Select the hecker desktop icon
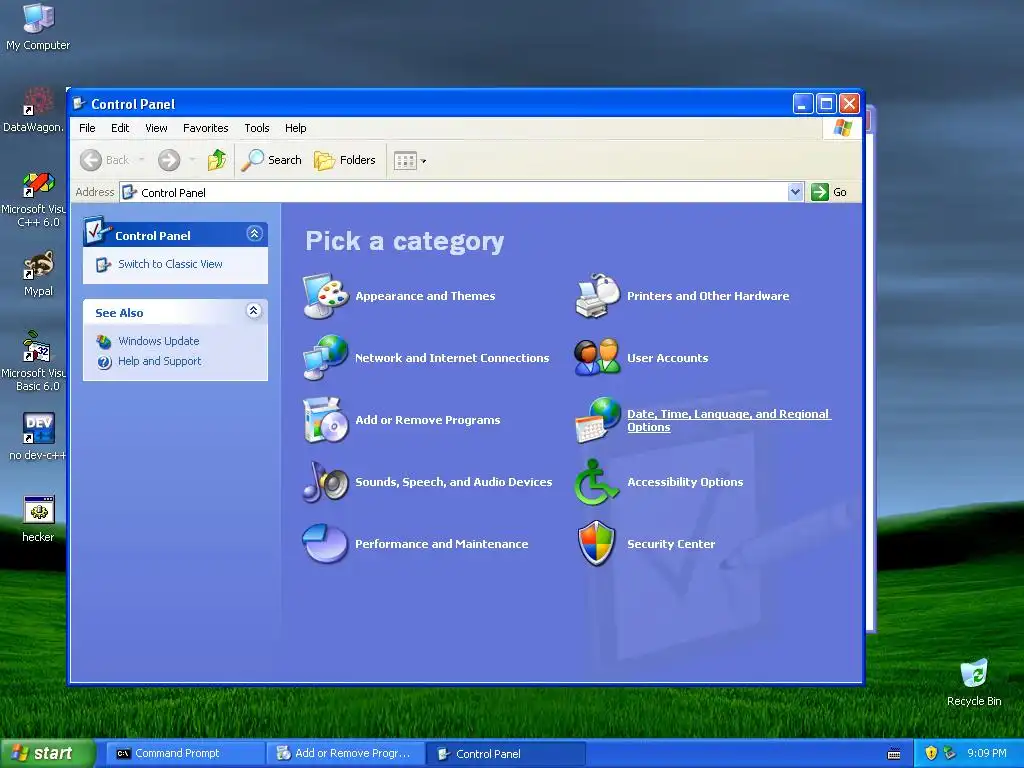The width and height of the screenshot is (1024, 768). pyautogui.click(x=38, y=519)
